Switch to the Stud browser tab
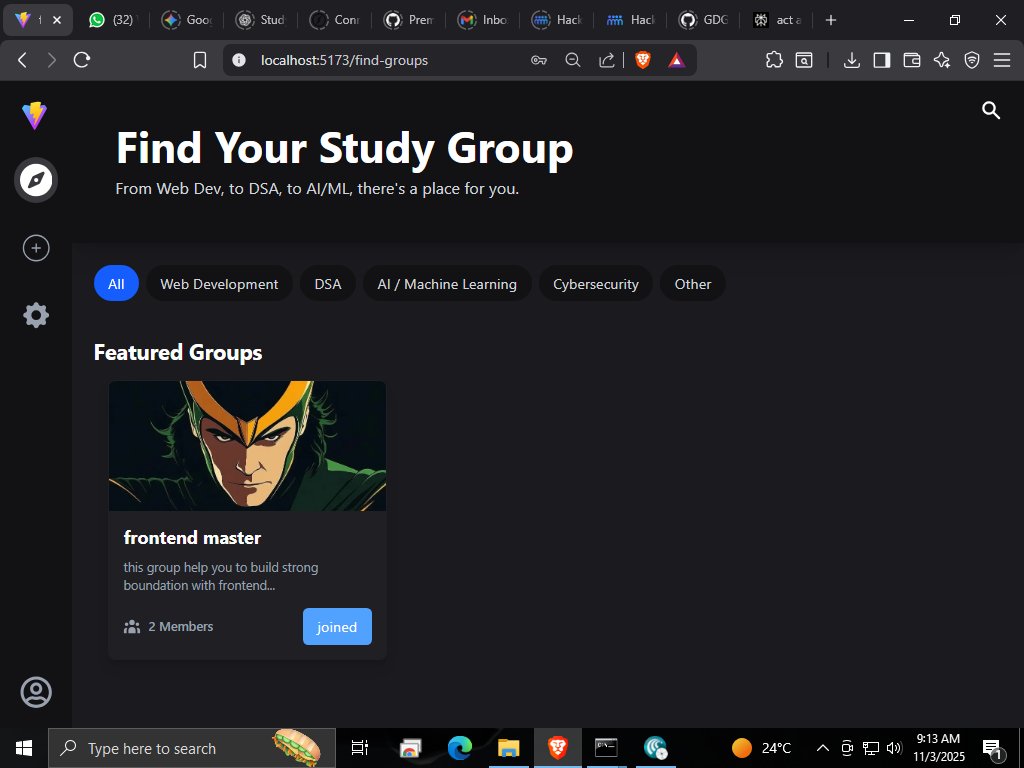Screen dimensions: 1024x768 point(261,20)
